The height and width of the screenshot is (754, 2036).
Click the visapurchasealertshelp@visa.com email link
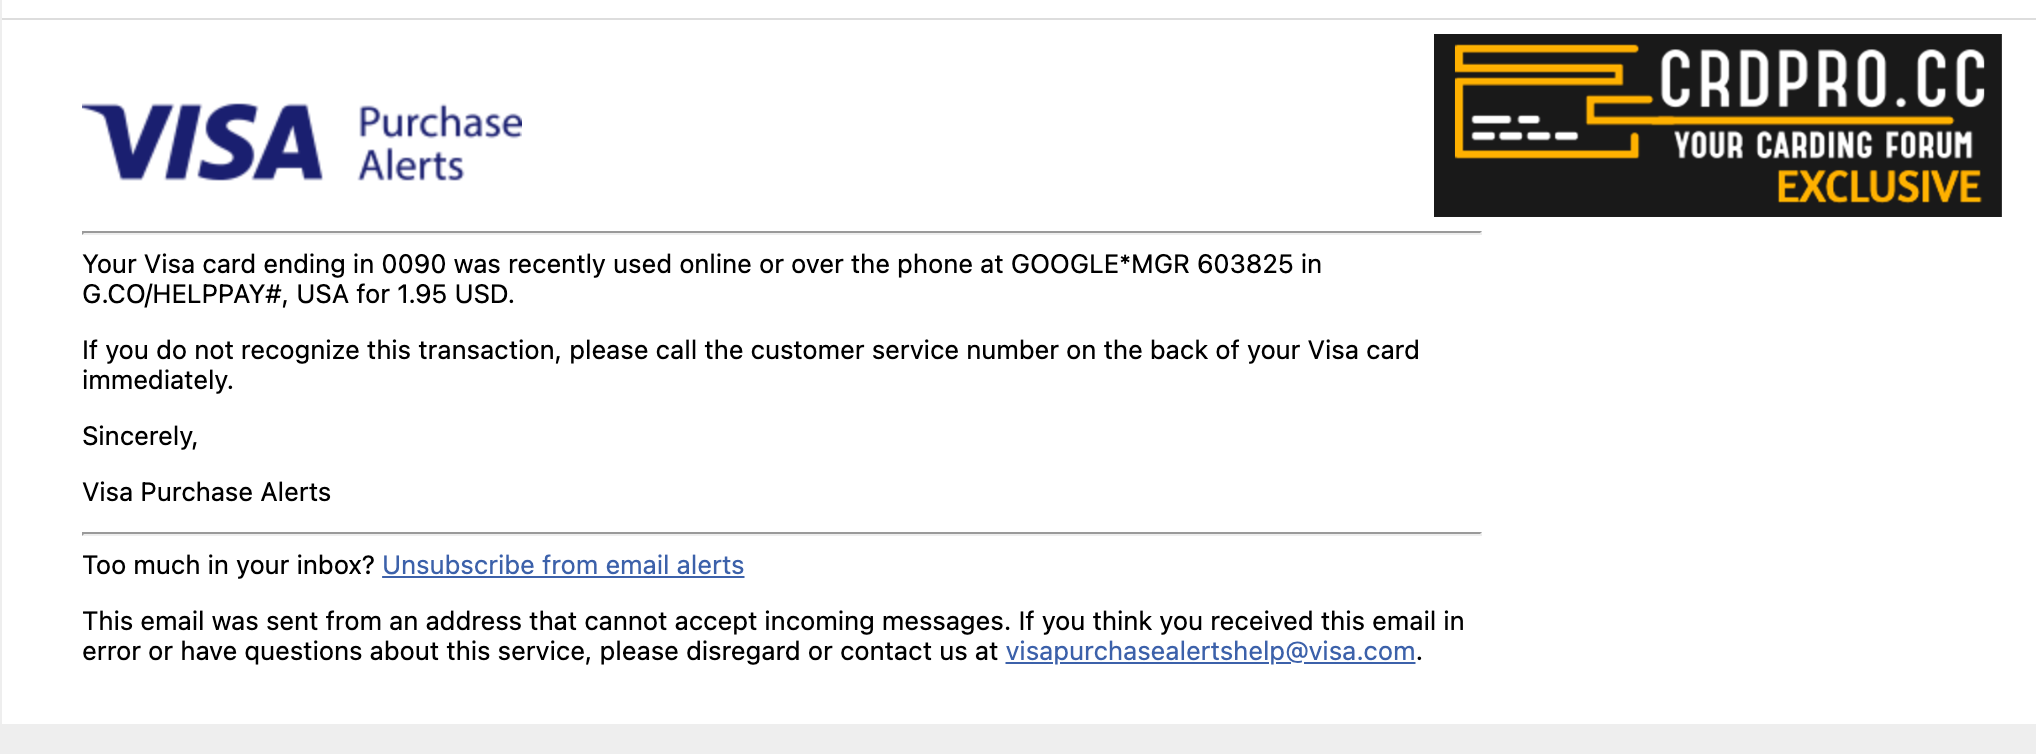click(x=1210, y=651)
